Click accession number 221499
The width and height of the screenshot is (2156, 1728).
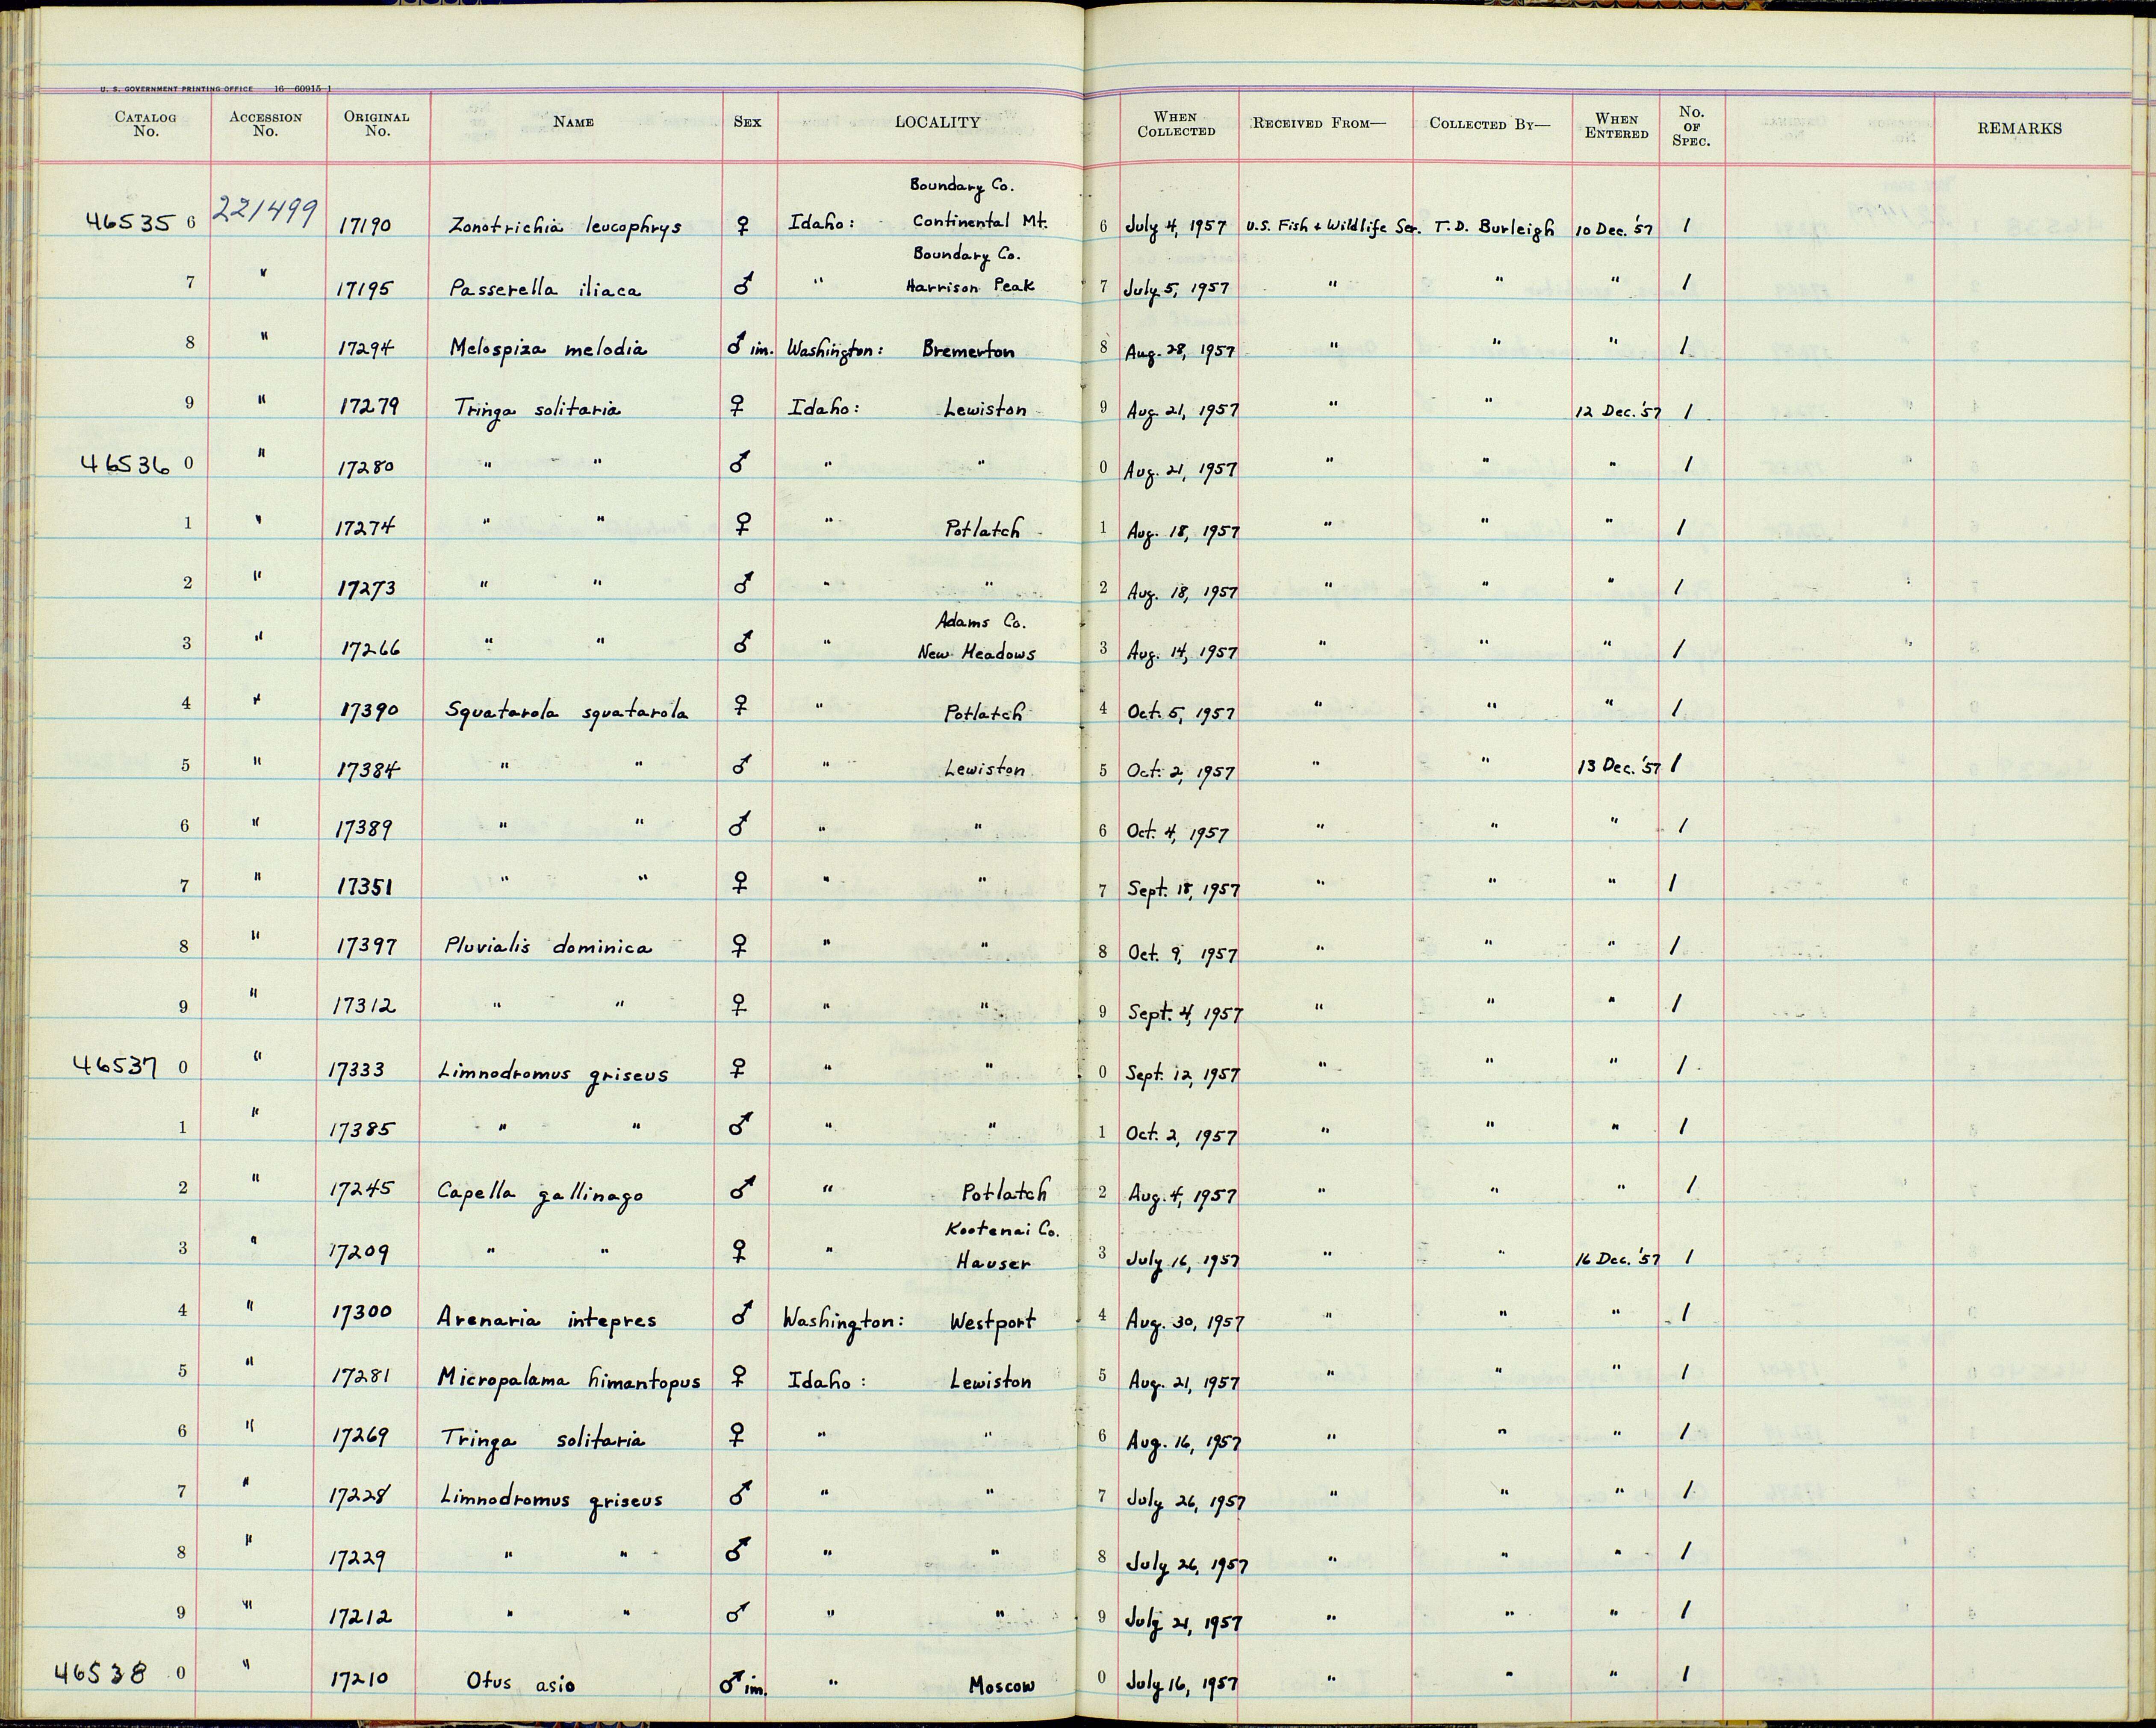[x=265, y=212]
